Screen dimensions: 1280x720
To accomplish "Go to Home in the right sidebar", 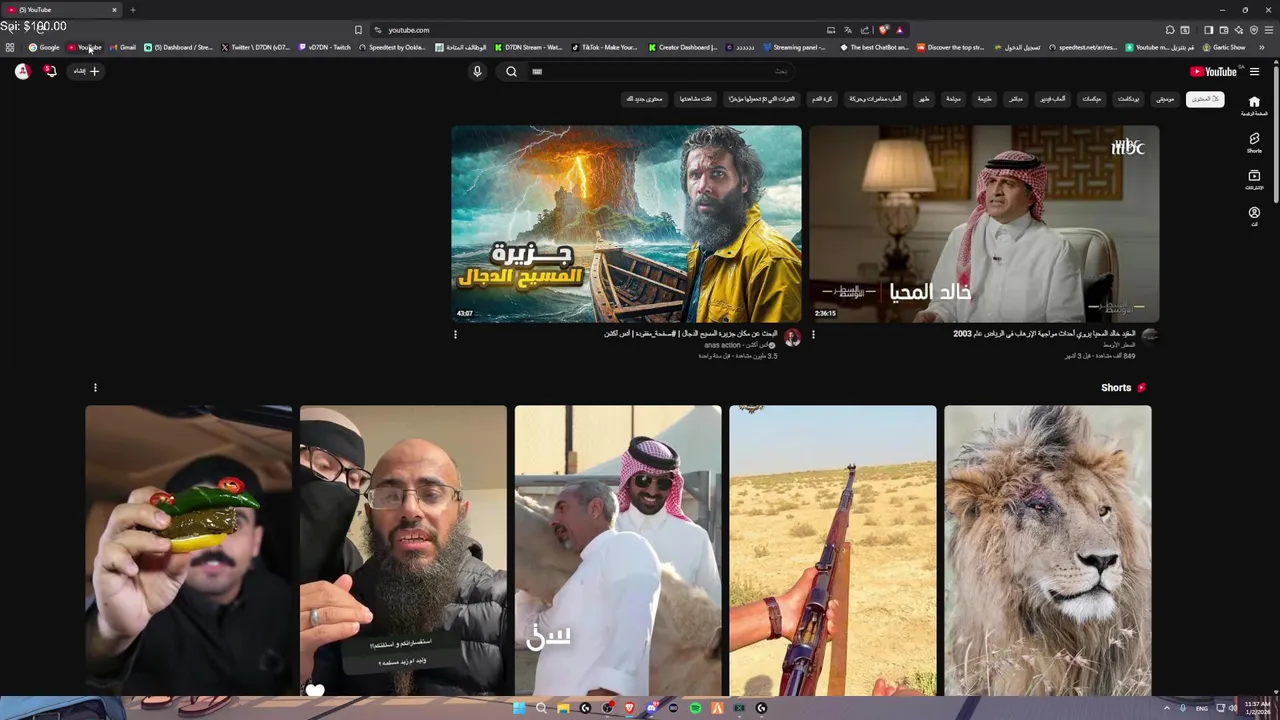I will pyautogui.click(x=1254, y=106).
